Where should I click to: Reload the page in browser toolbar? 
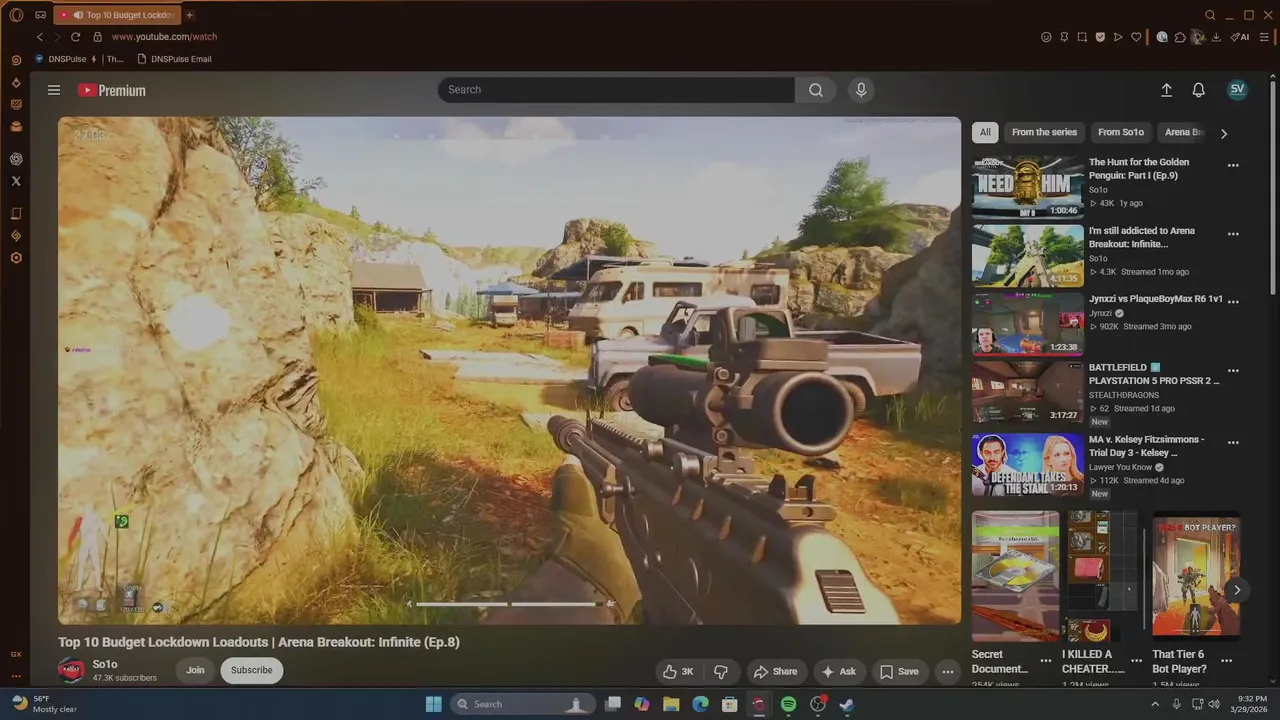click(75, 37)
